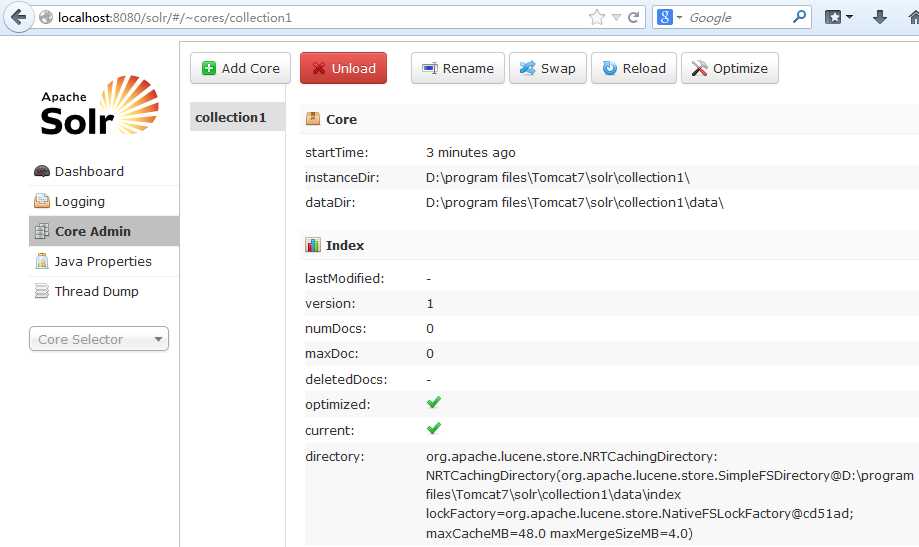Optimize the core index
Screen dimensions: 919x547
point(729,68)
